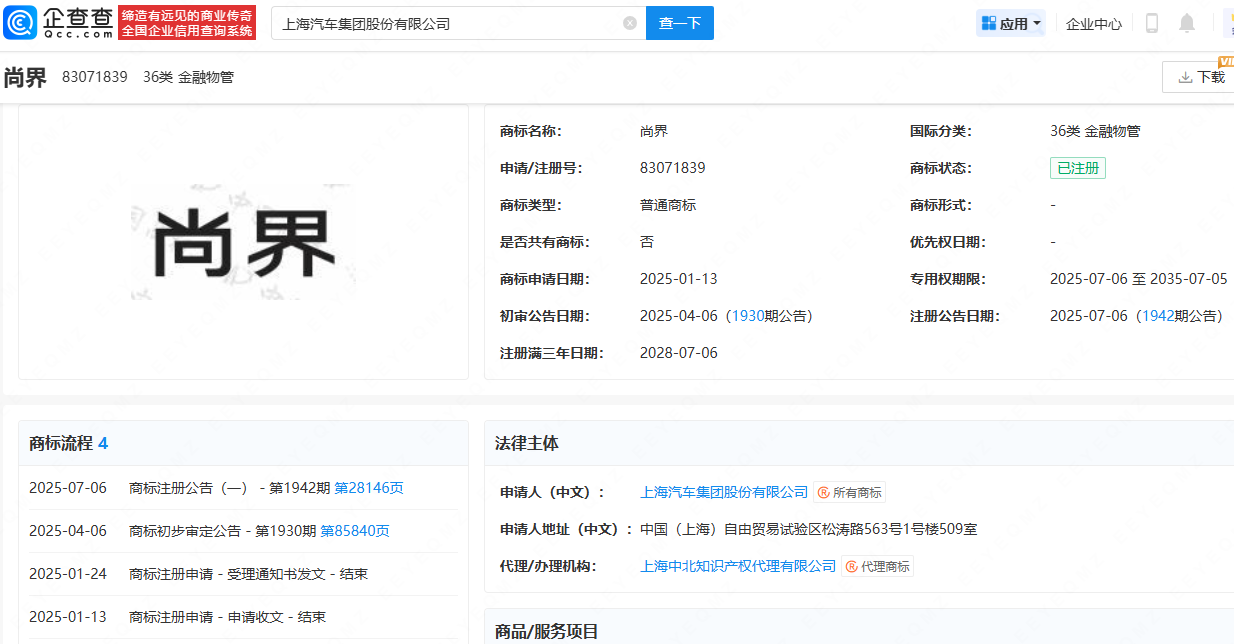Click the 下载 download button
This screenshot has height=644, width=1234.
(x=1200, y=77)
